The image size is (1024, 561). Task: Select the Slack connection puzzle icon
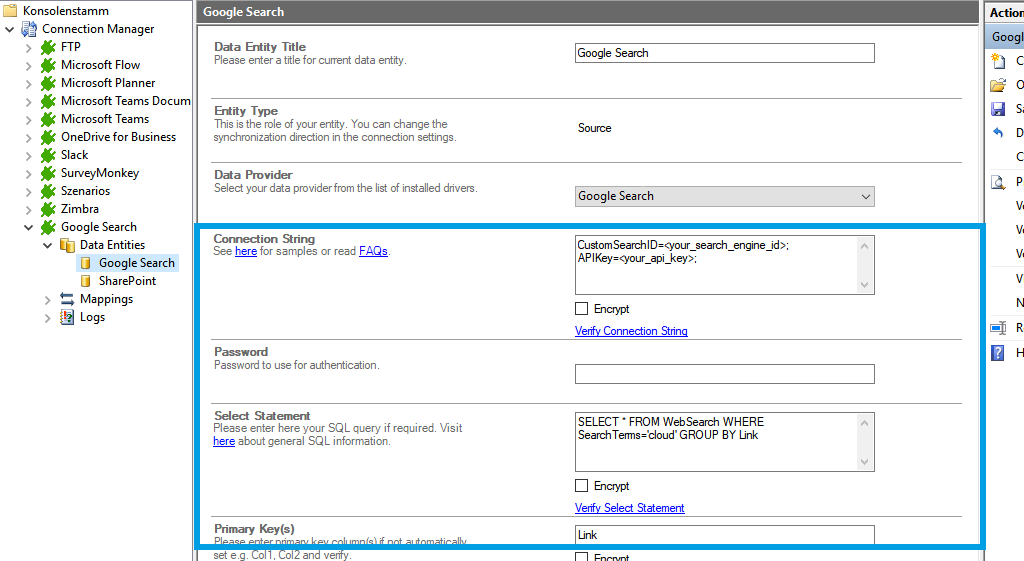[x=48, y=155]
